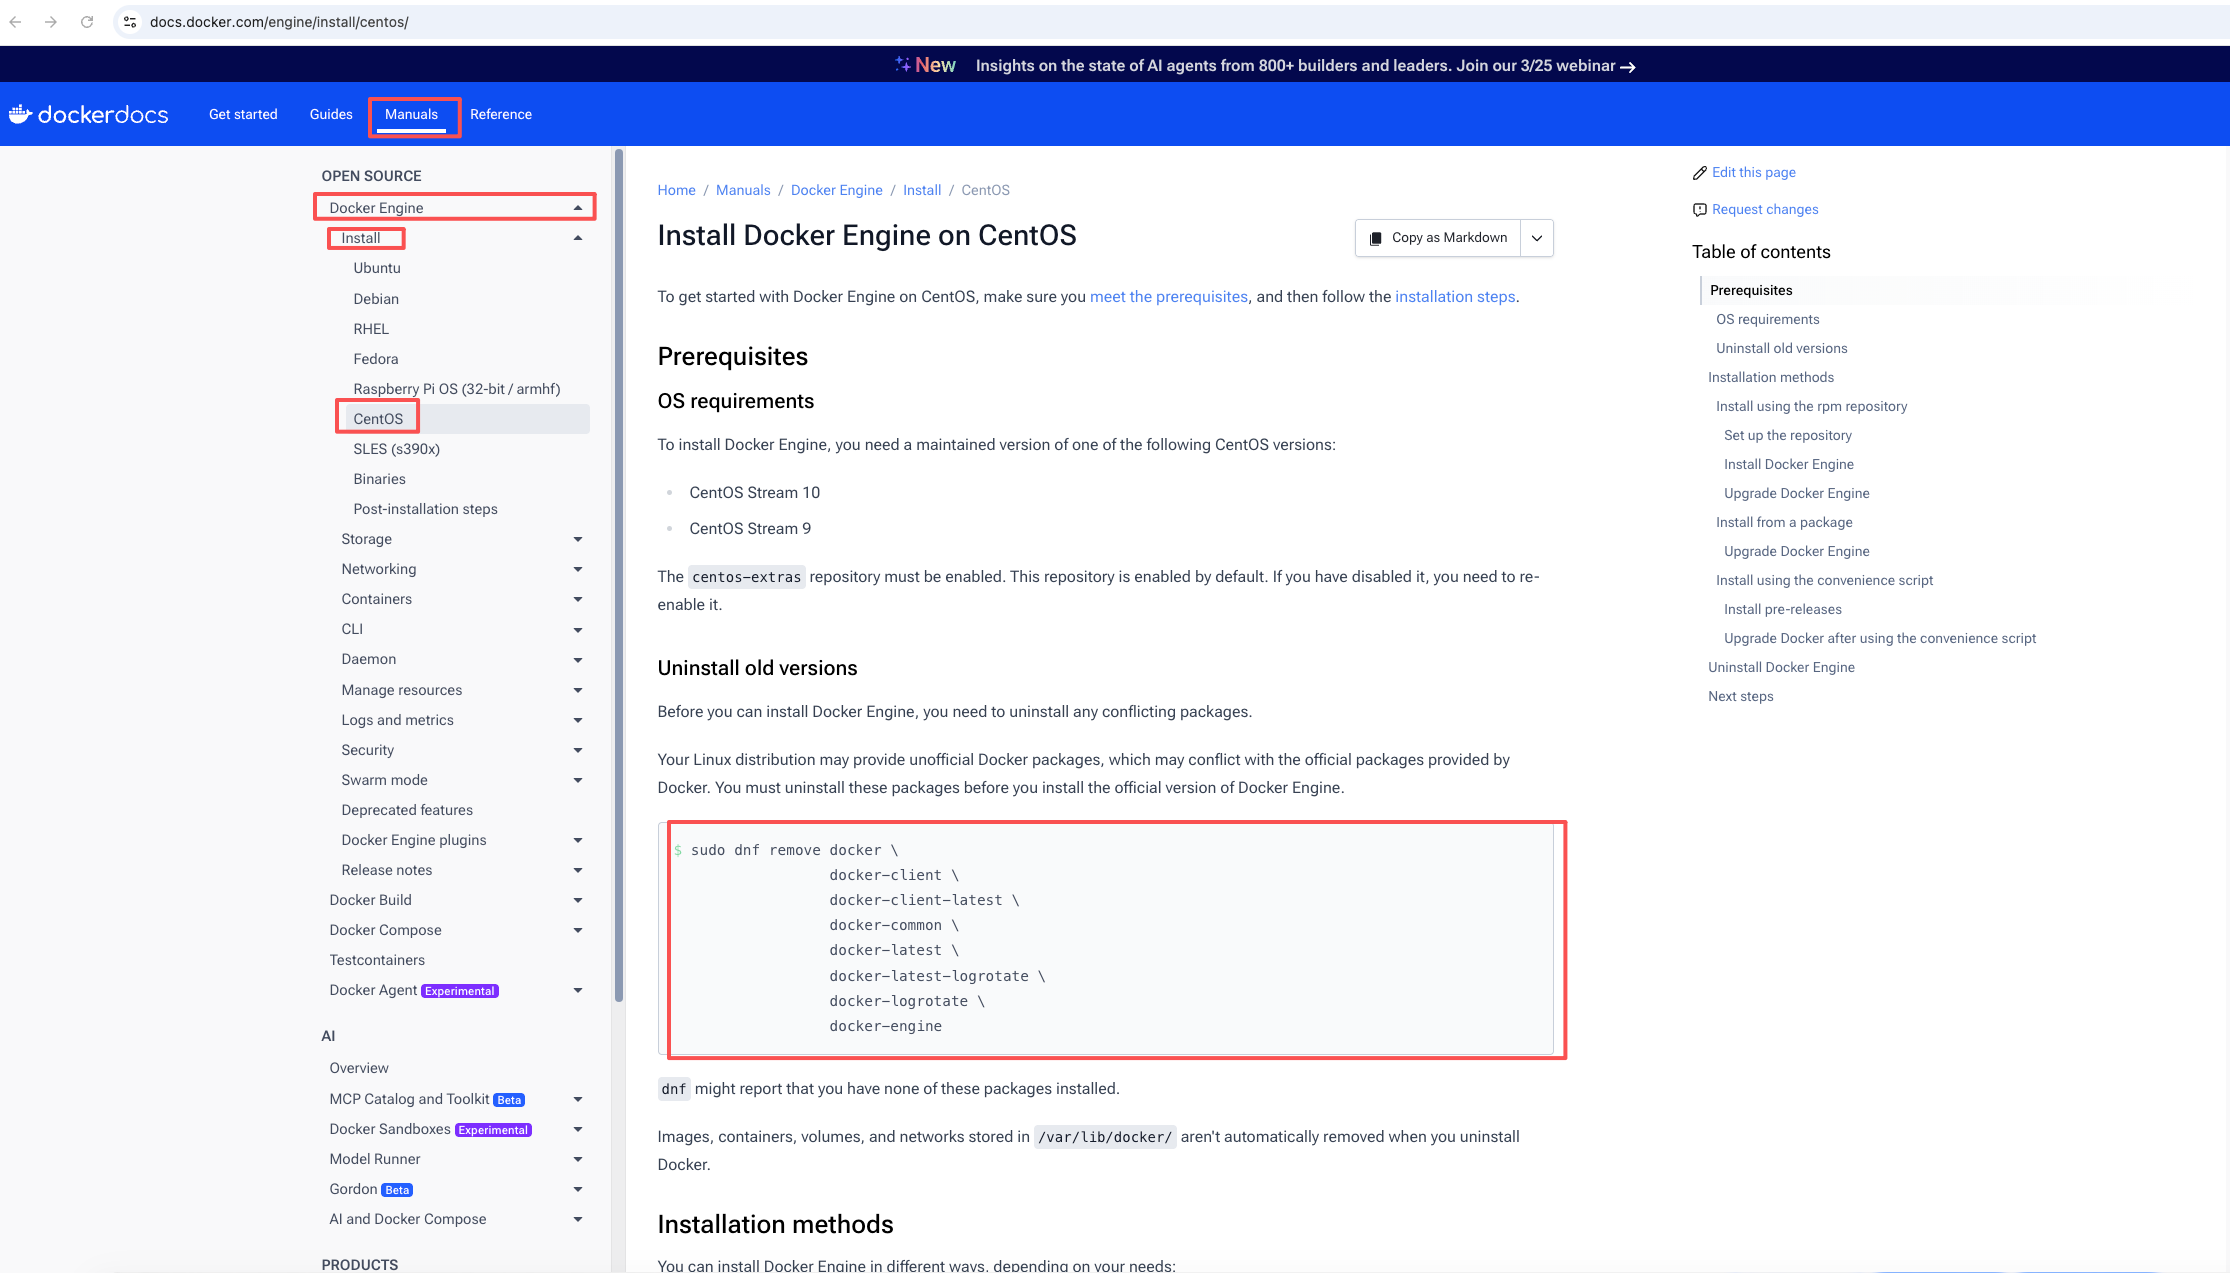Open the Copy as Markdown dropdown arrow
Screen dimensions: 2230x1273
click(1537, 238)
